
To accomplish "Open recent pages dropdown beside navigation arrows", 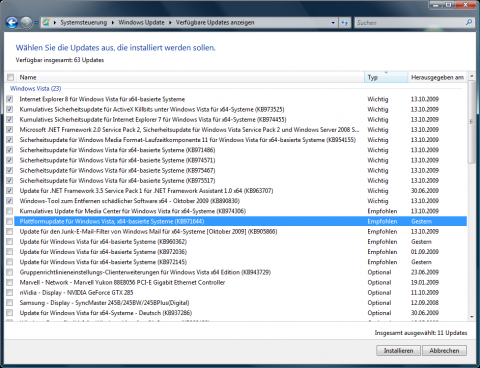I will 36,23.
